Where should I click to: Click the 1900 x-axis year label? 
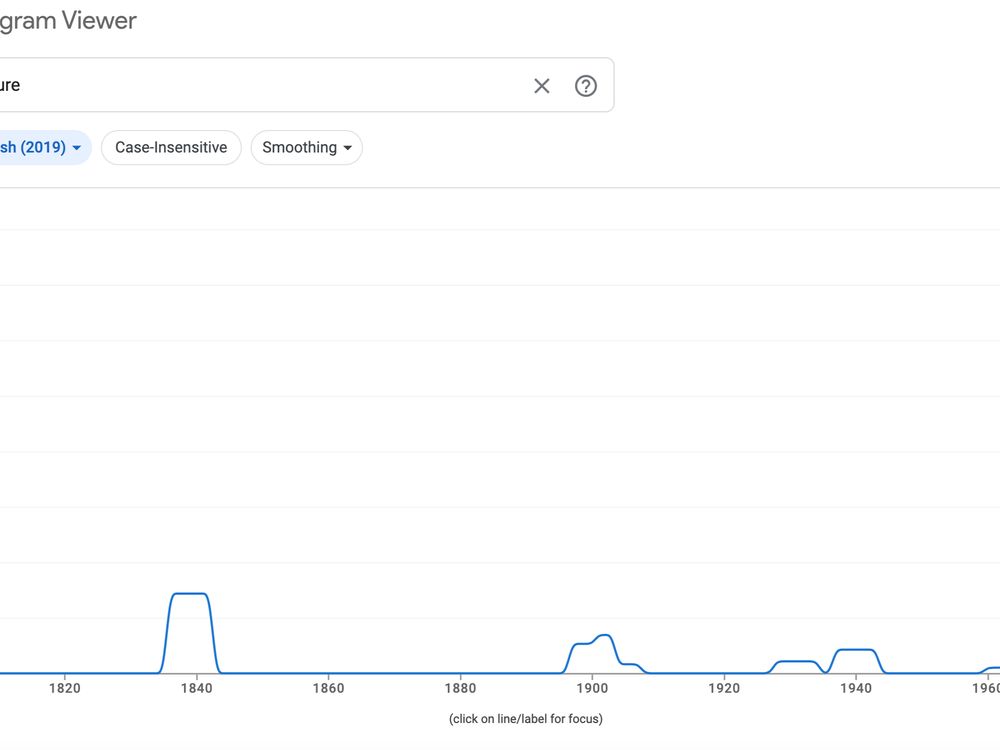point(592,688)
